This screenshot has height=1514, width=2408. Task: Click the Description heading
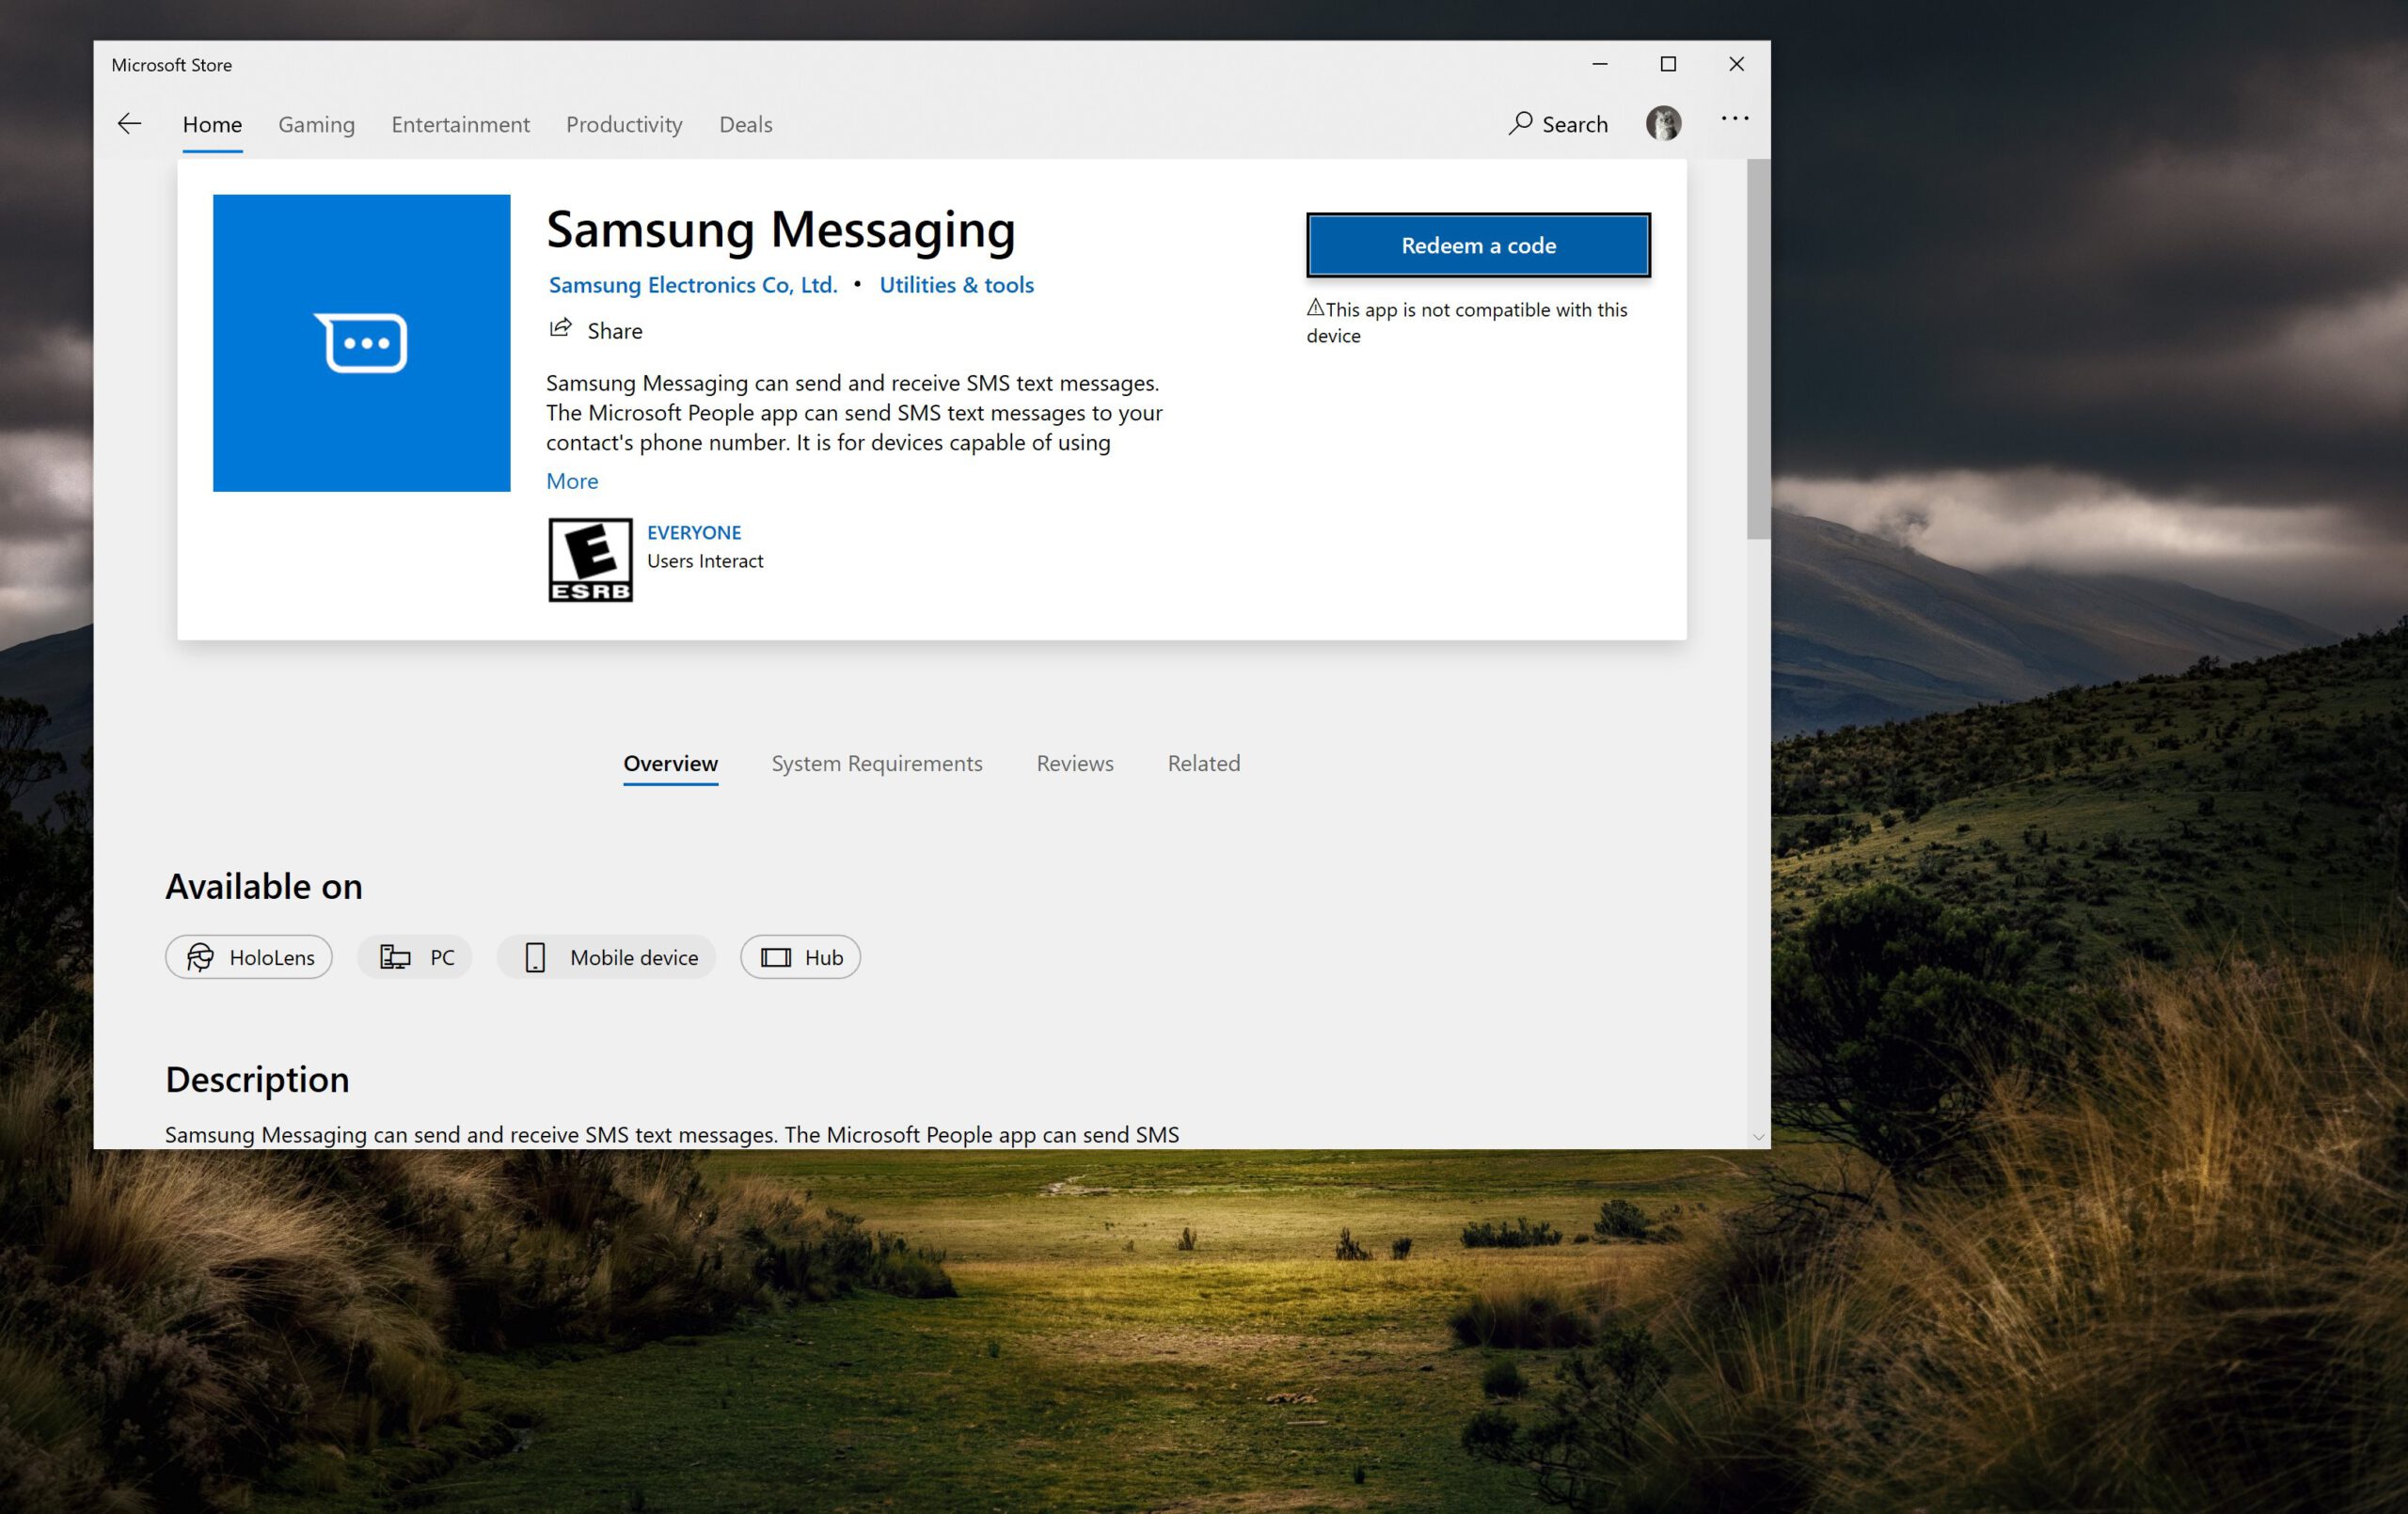click(257, 1080)
